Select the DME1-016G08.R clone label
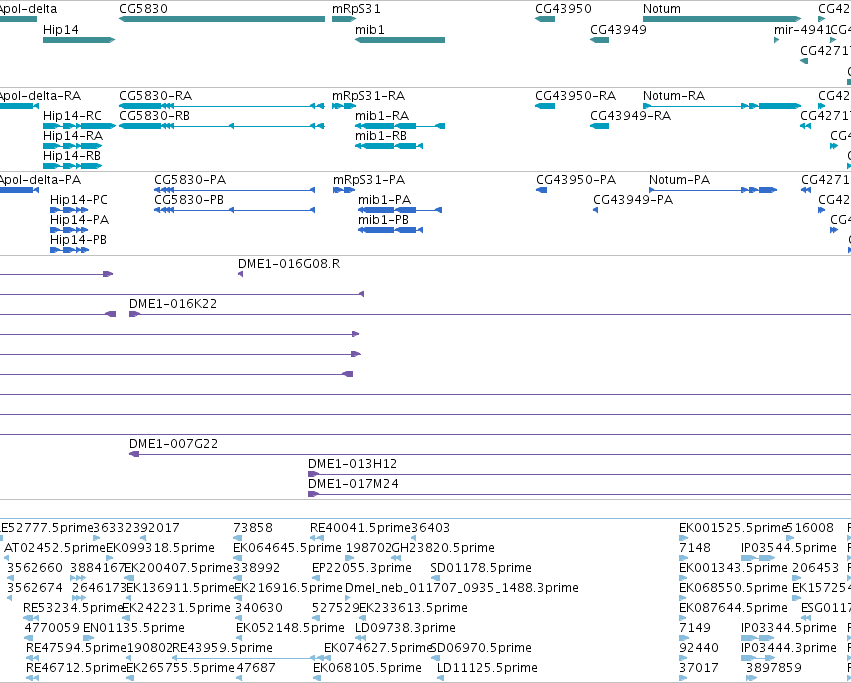The image size is (851, 683). 289,264
